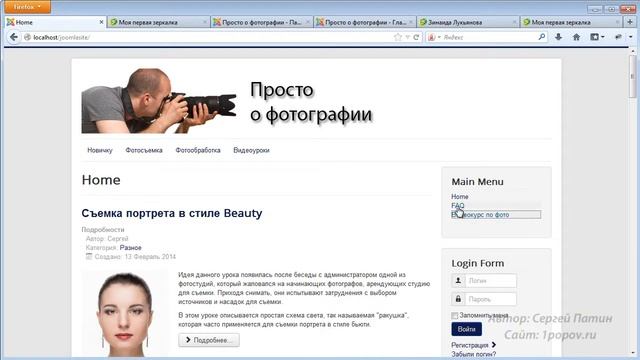This screenshot has height=360, width=640.
Task: Open the Видеоуроки menu item
Action: coord(251,150)
